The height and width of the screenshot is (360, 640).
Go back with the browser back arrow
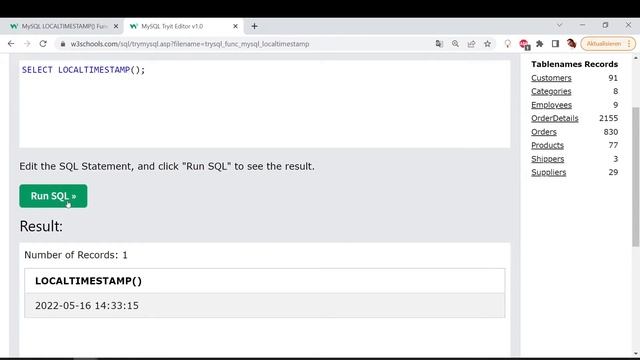pyautogui.click(x=11, y=44)
